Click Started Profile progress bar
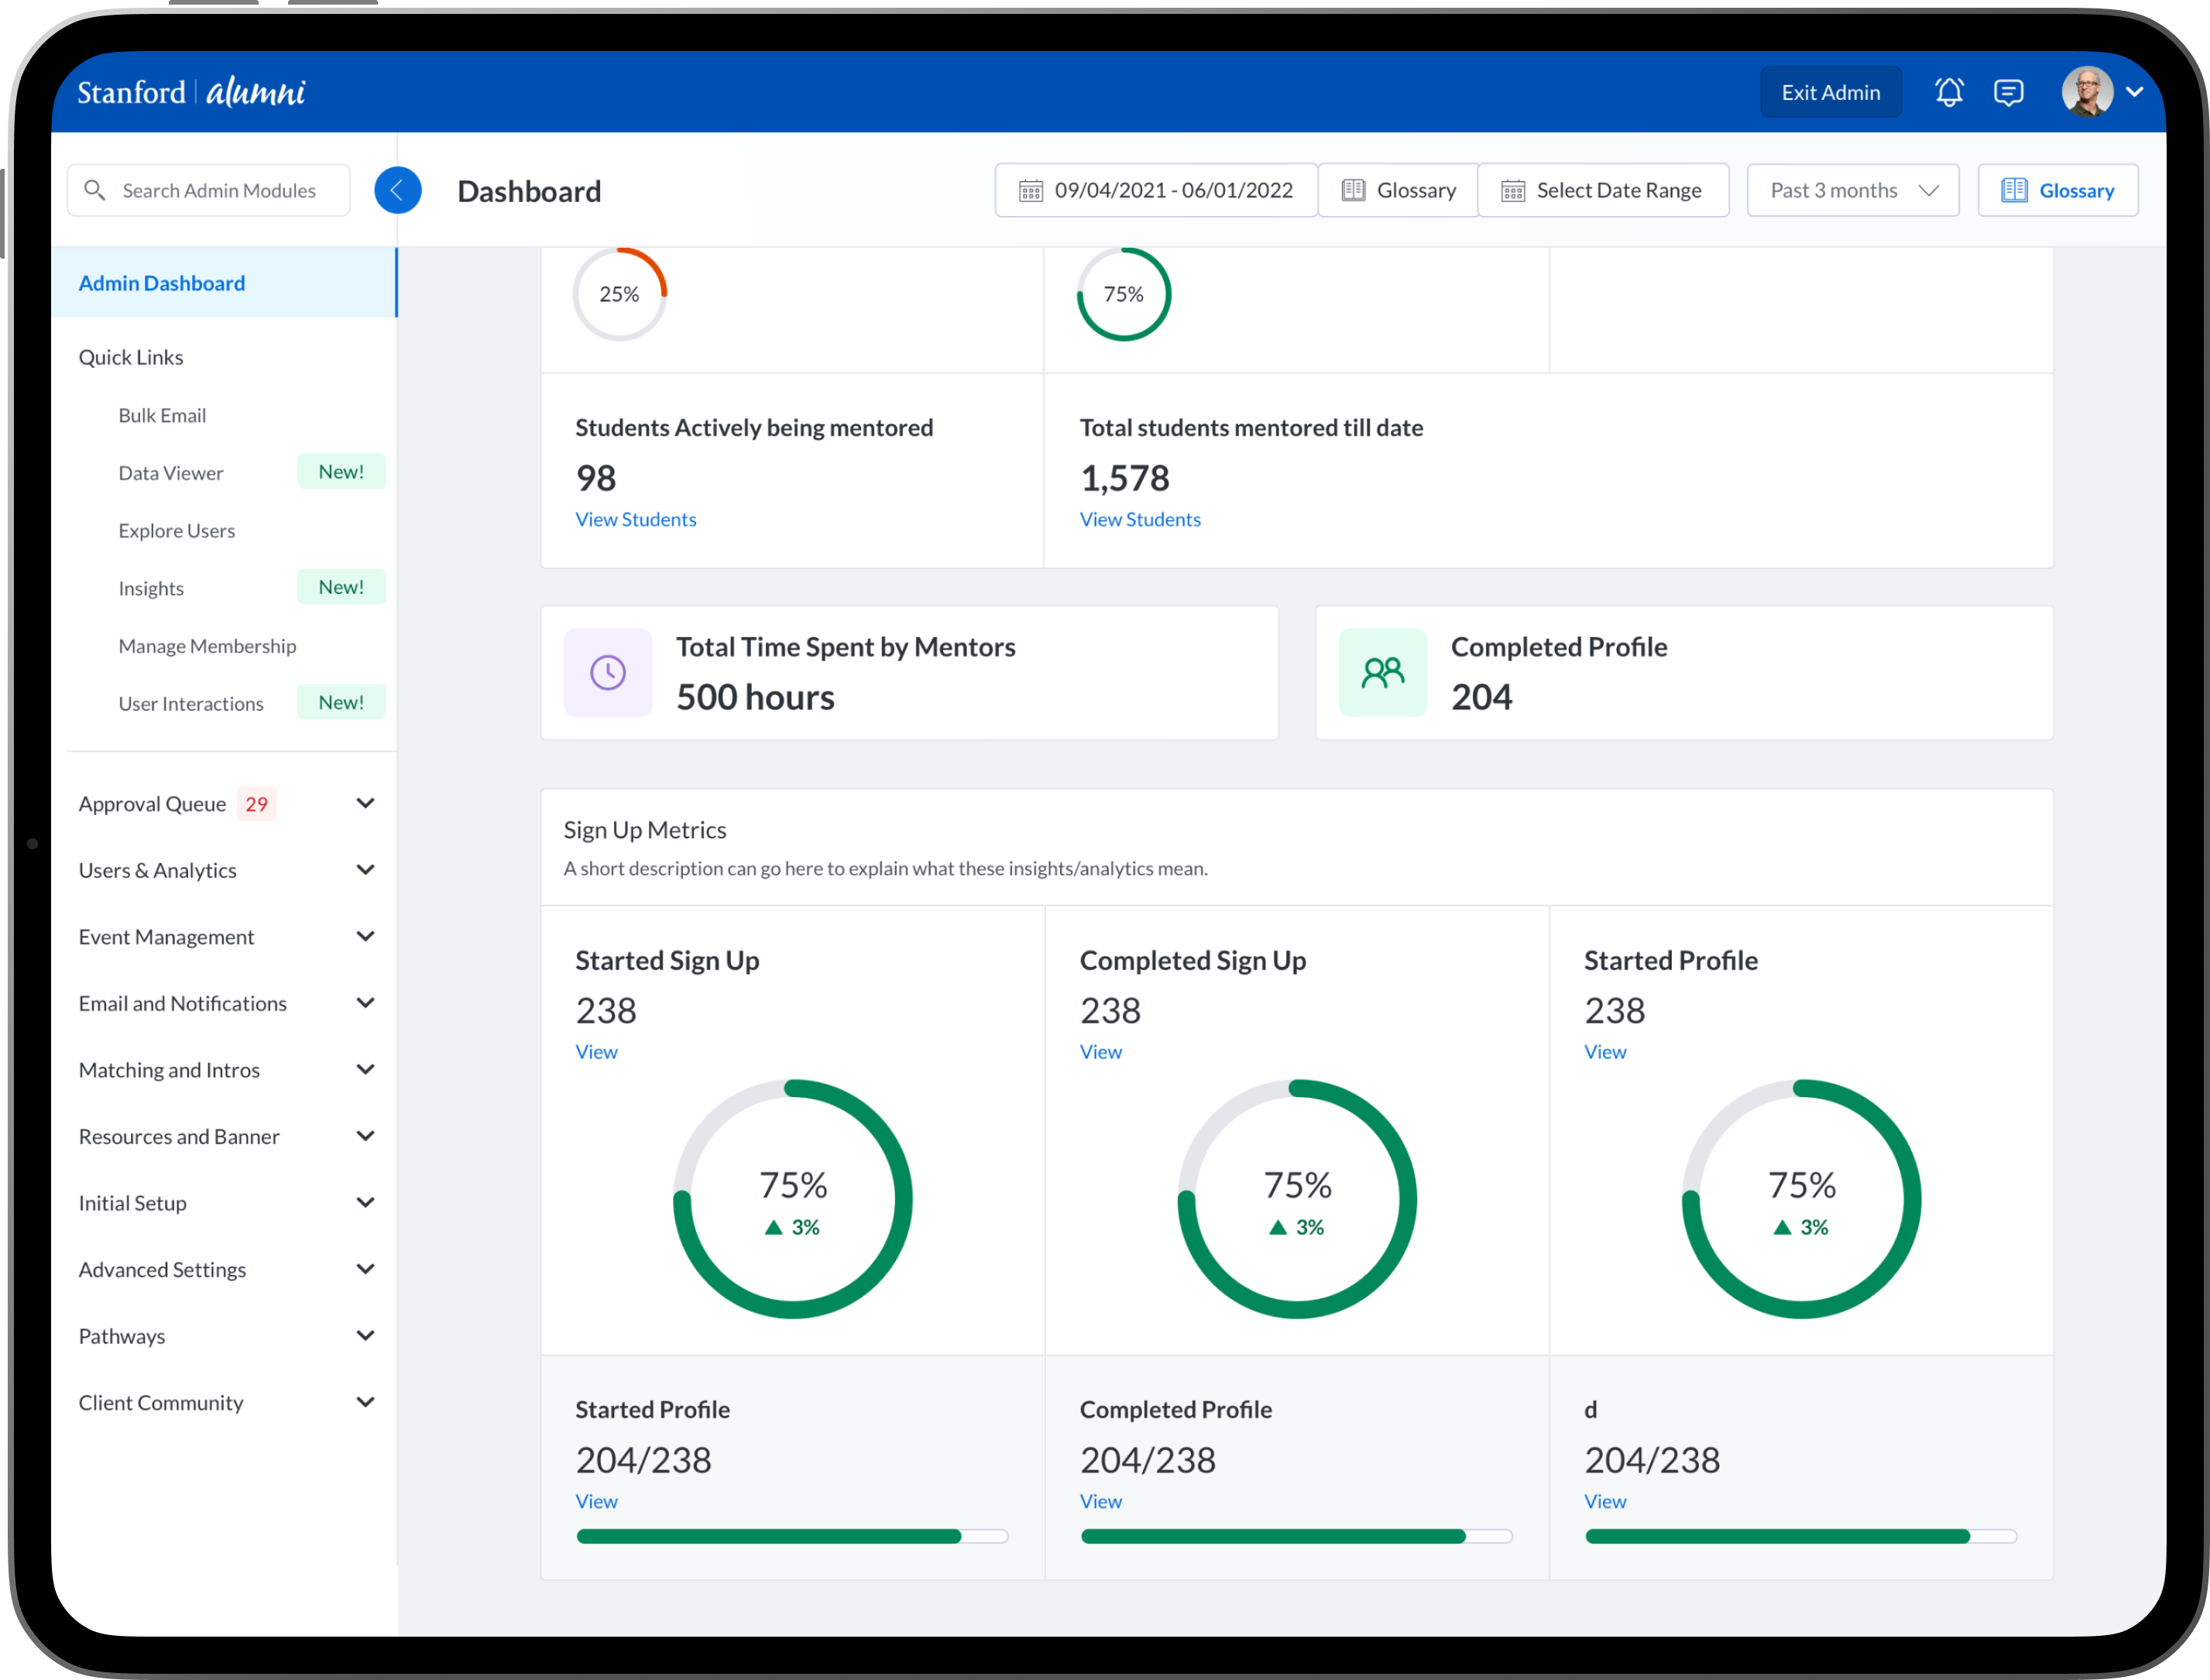2210x1680 pixels. click(792, 1536)
